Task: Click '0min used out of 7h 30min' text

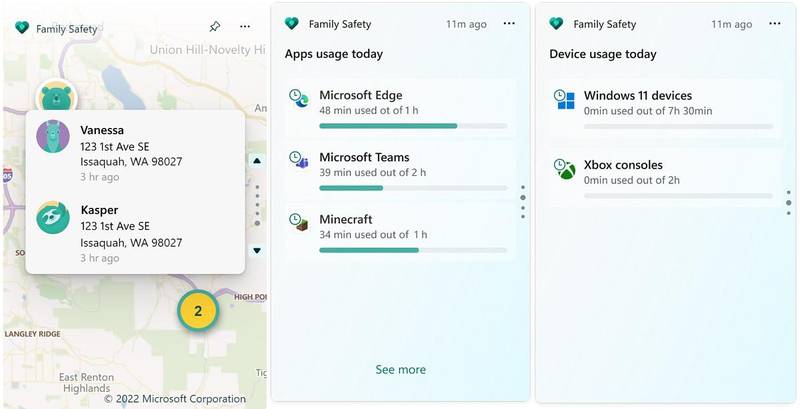Action: (648, 111)
